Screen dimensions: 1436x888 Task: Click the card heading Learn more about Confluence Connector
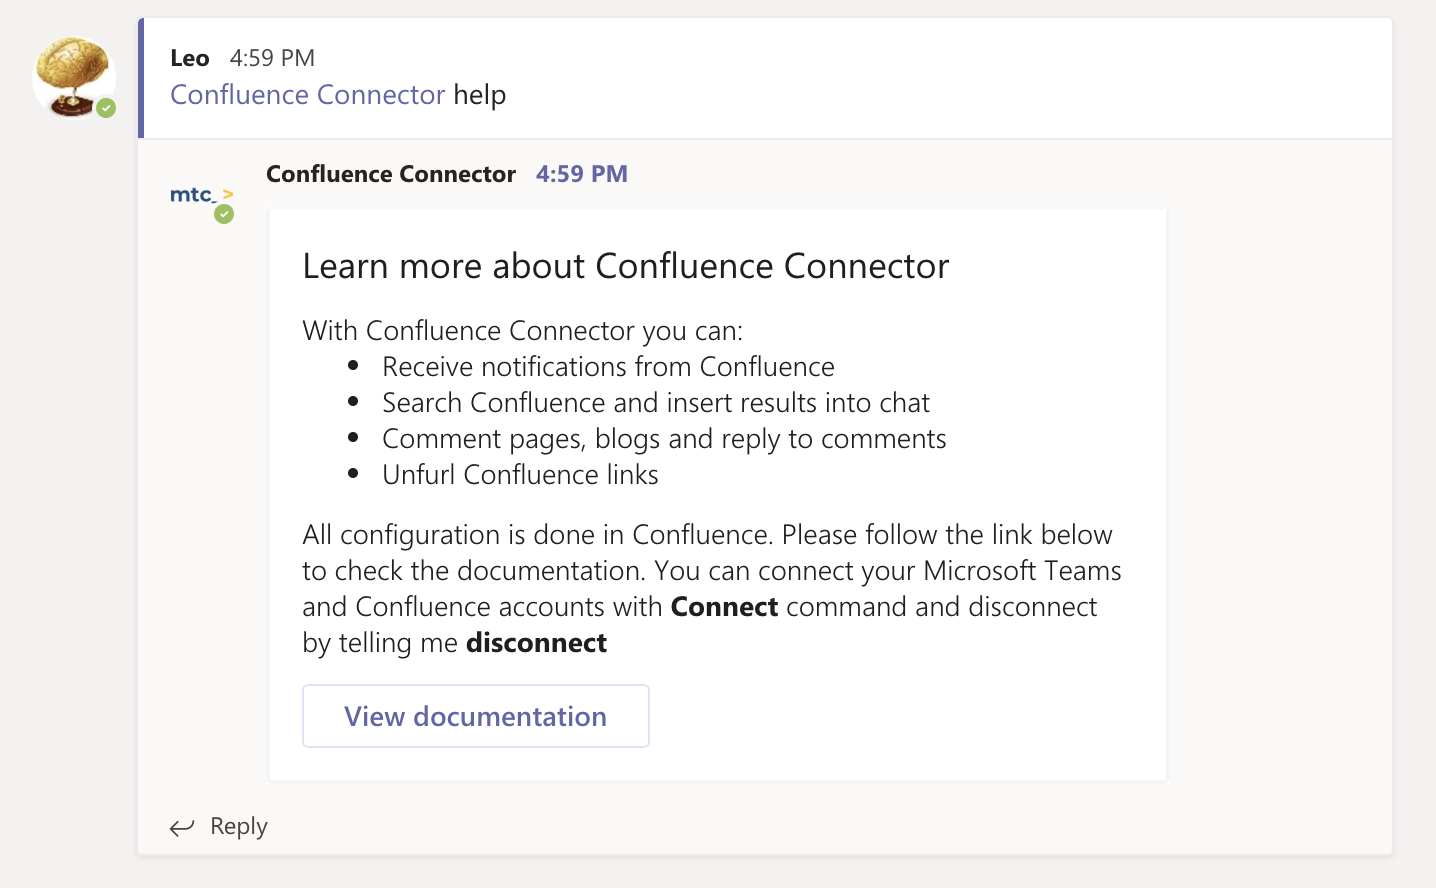click(625, 266)
